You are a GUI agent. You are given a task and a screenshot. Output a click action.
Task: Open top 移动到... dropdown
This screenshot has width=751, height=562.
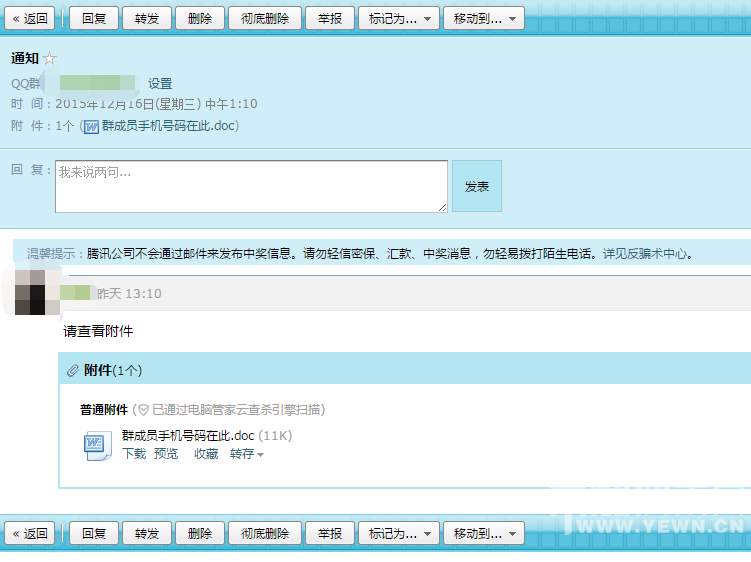(484, 19)
